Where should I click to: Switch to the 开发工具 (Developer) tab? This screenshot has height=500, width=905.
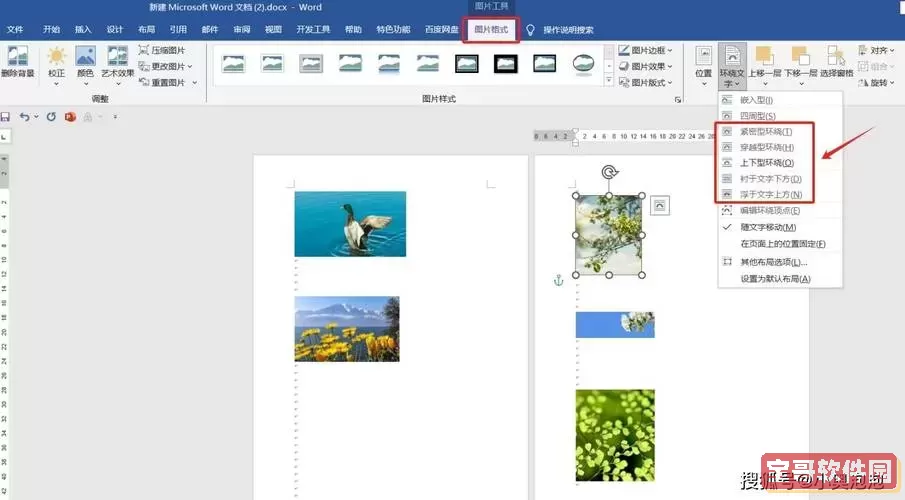[313, 29]
